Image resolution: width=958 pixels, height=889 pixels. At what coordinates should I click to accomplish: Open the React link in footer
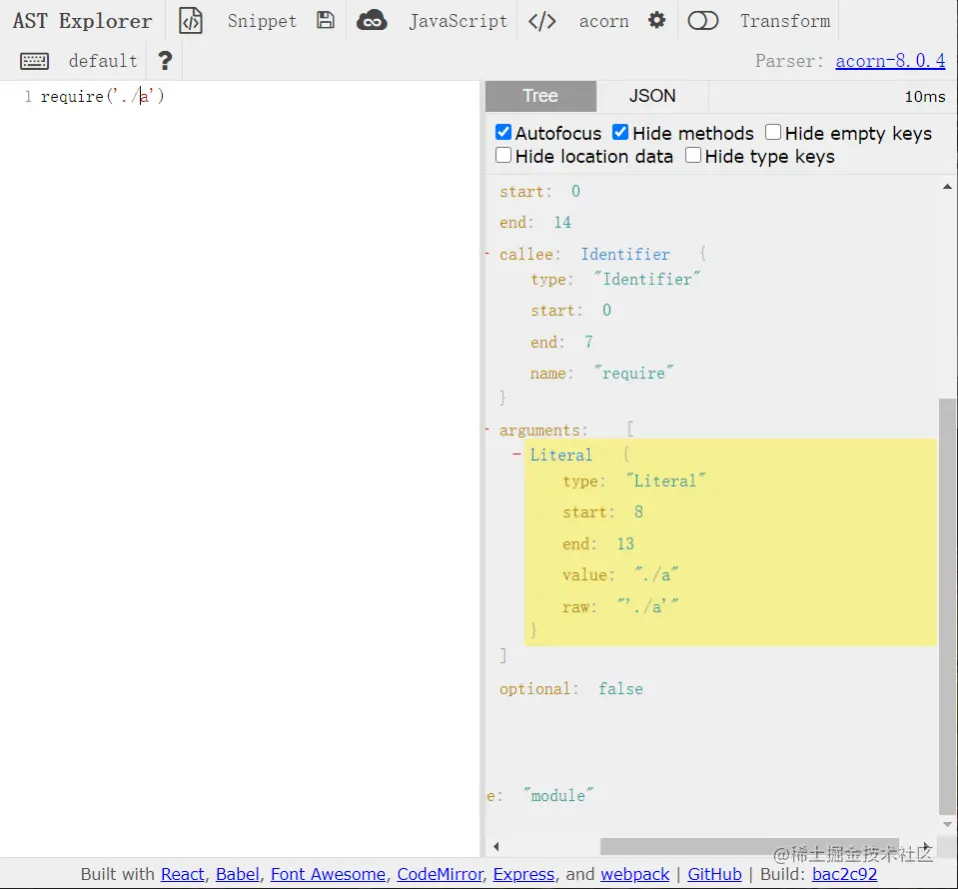coord(182,874)
